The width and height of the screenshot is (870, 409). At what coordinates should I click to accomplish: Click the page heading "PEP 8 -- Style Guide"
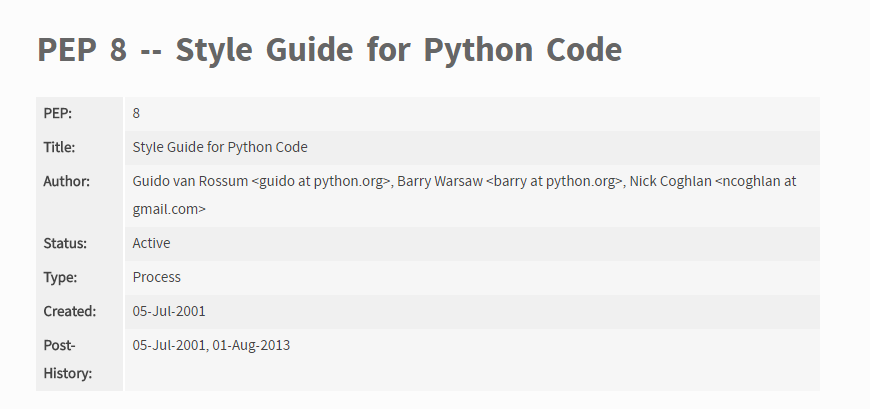pos(329,49)
